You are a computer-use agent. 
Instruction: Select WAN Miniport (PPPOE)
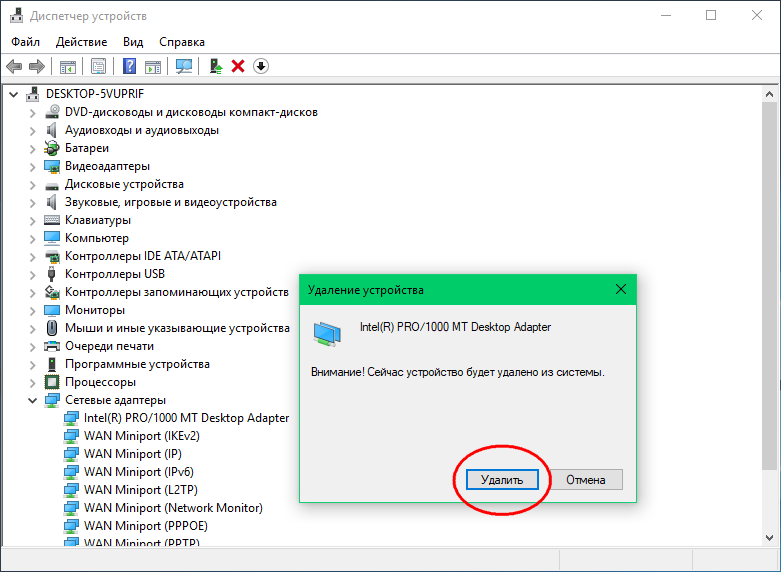[x=145, y=526]
